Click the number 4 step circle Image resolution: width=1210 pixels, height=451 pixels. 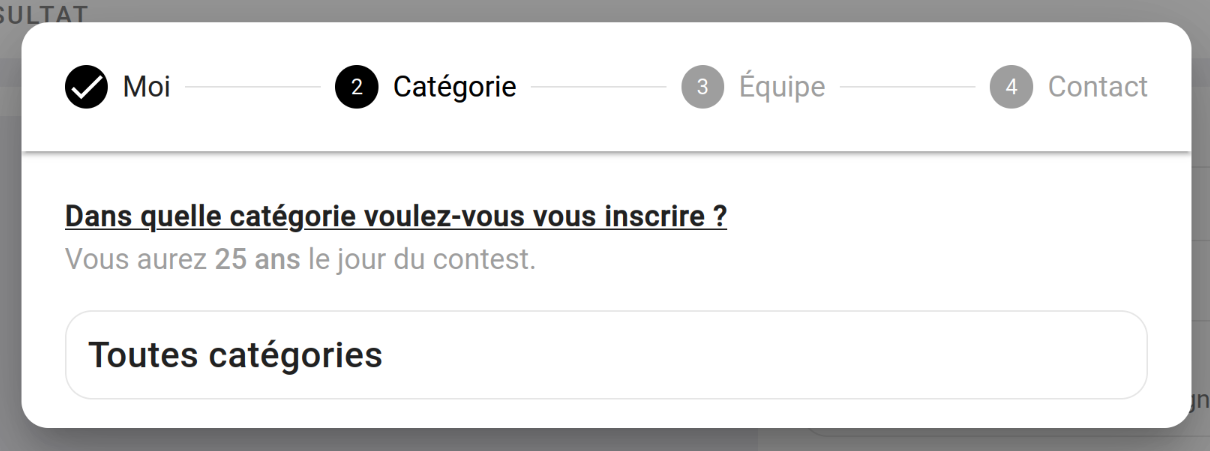click(1011, 87)
